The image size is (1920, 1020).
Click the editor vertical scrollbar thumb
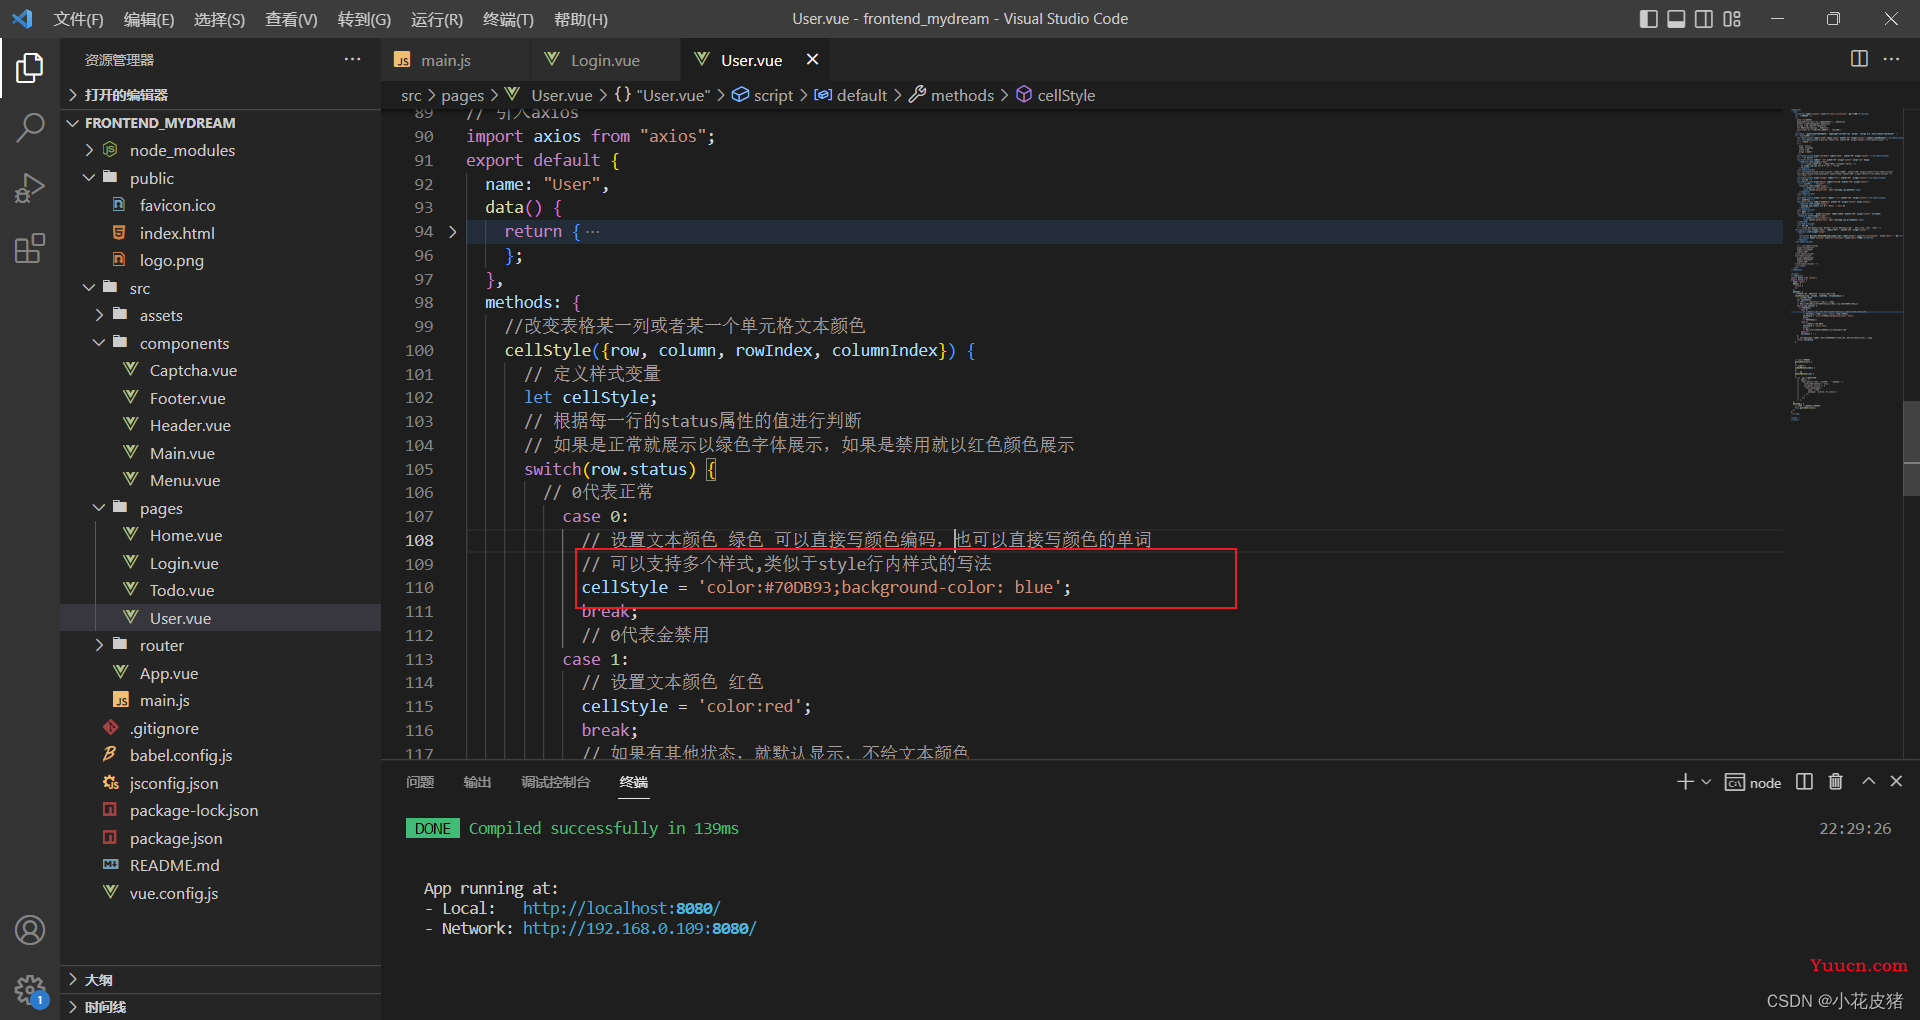1911,448
